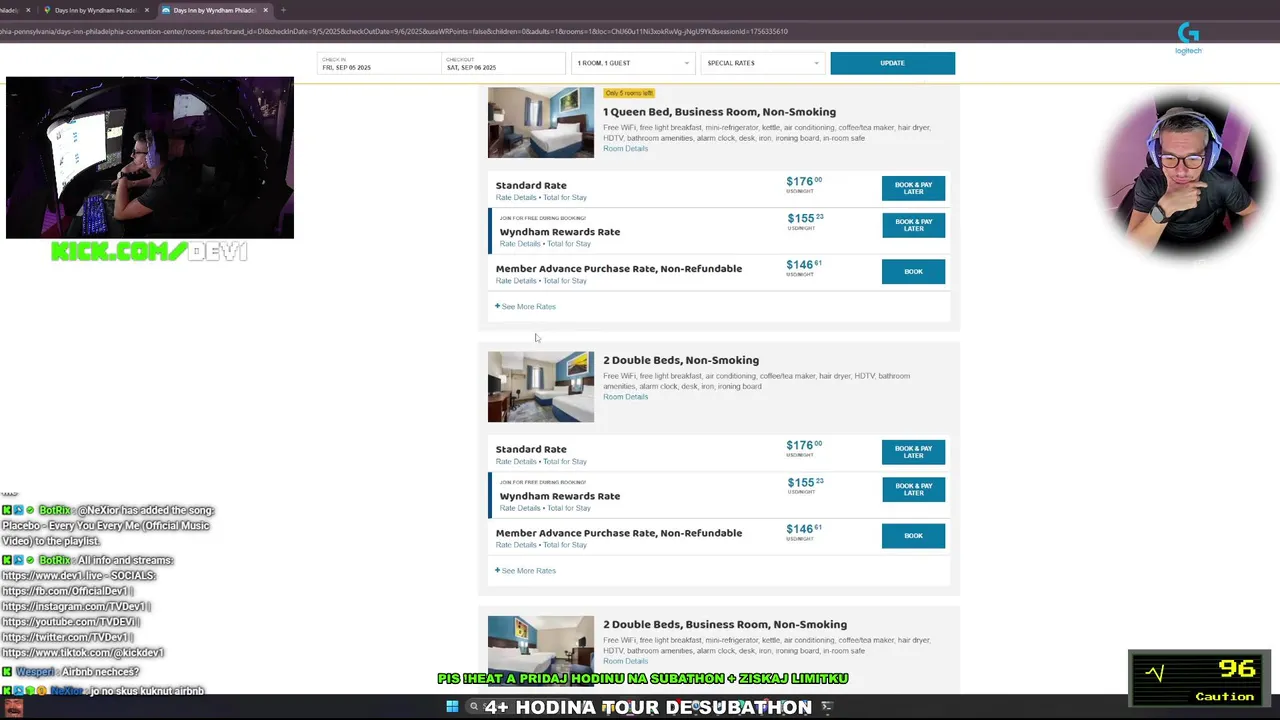Open Rate Details under Queen room Wyndham Rewards Rate
This screenshot has width=1280, height=720.
[x=520, y=244]
